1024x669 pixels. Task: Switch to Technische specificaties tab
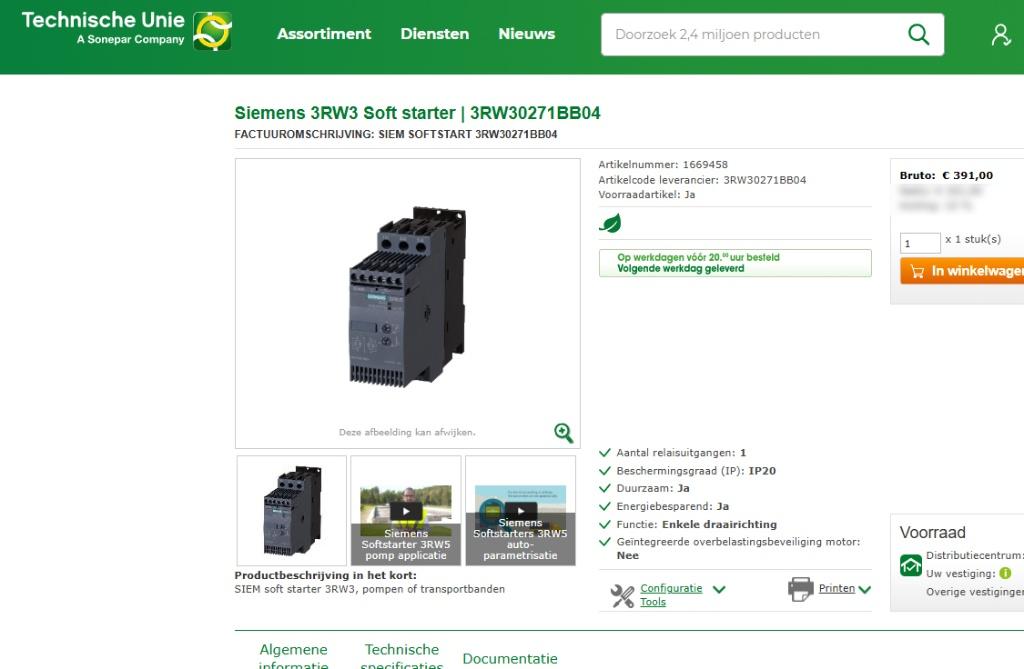[402, 657]
